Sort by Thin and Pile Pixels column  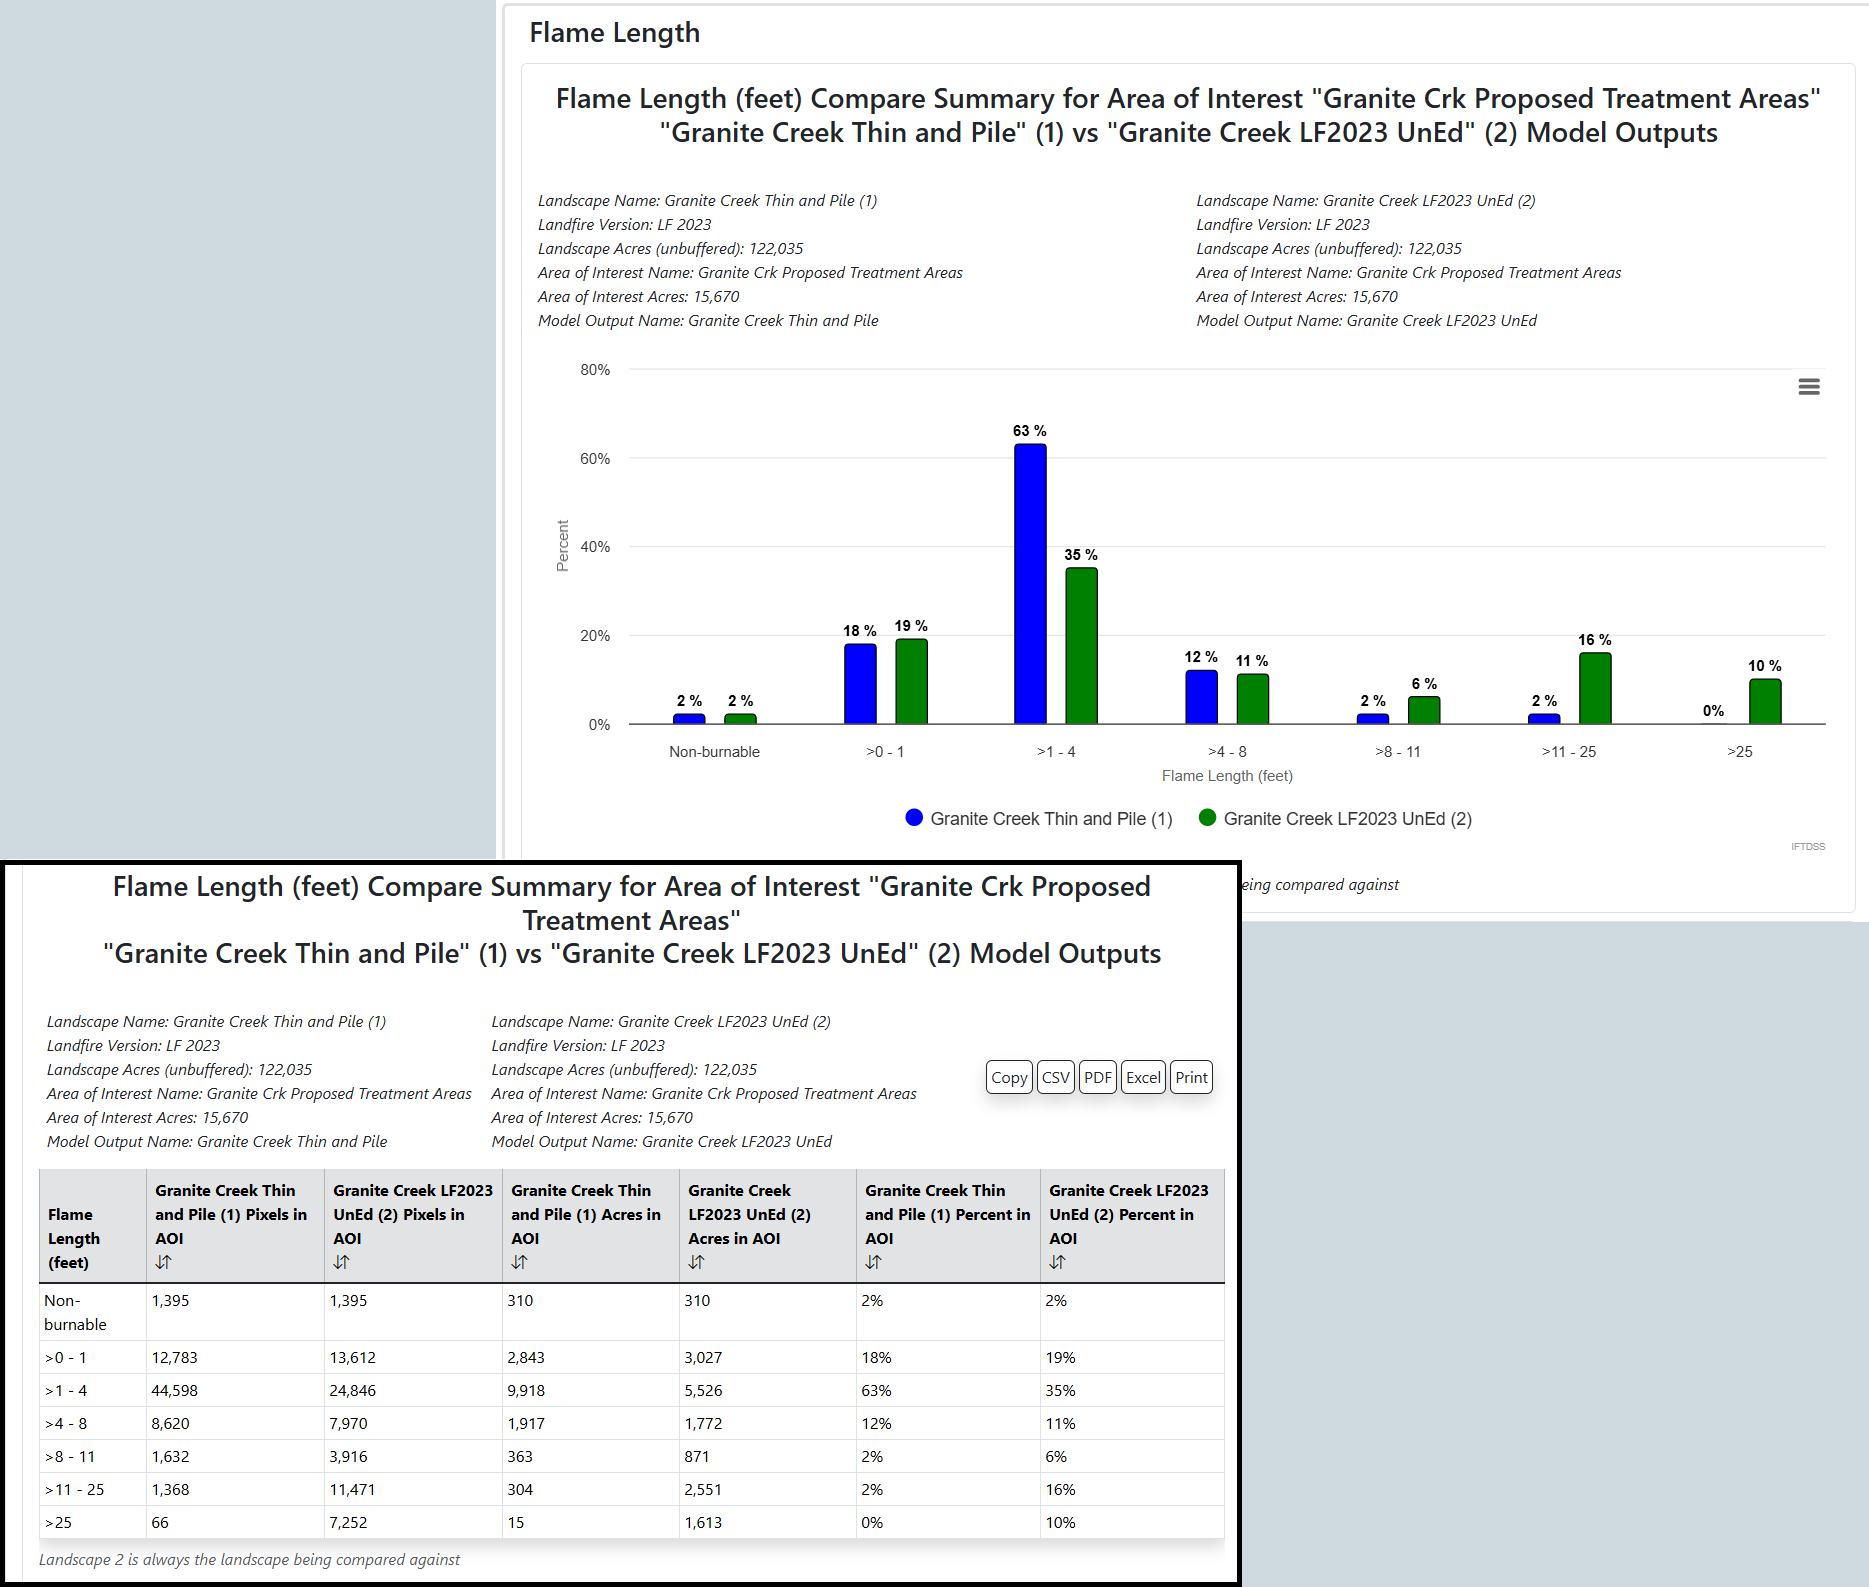click(x=163, y=1262)
